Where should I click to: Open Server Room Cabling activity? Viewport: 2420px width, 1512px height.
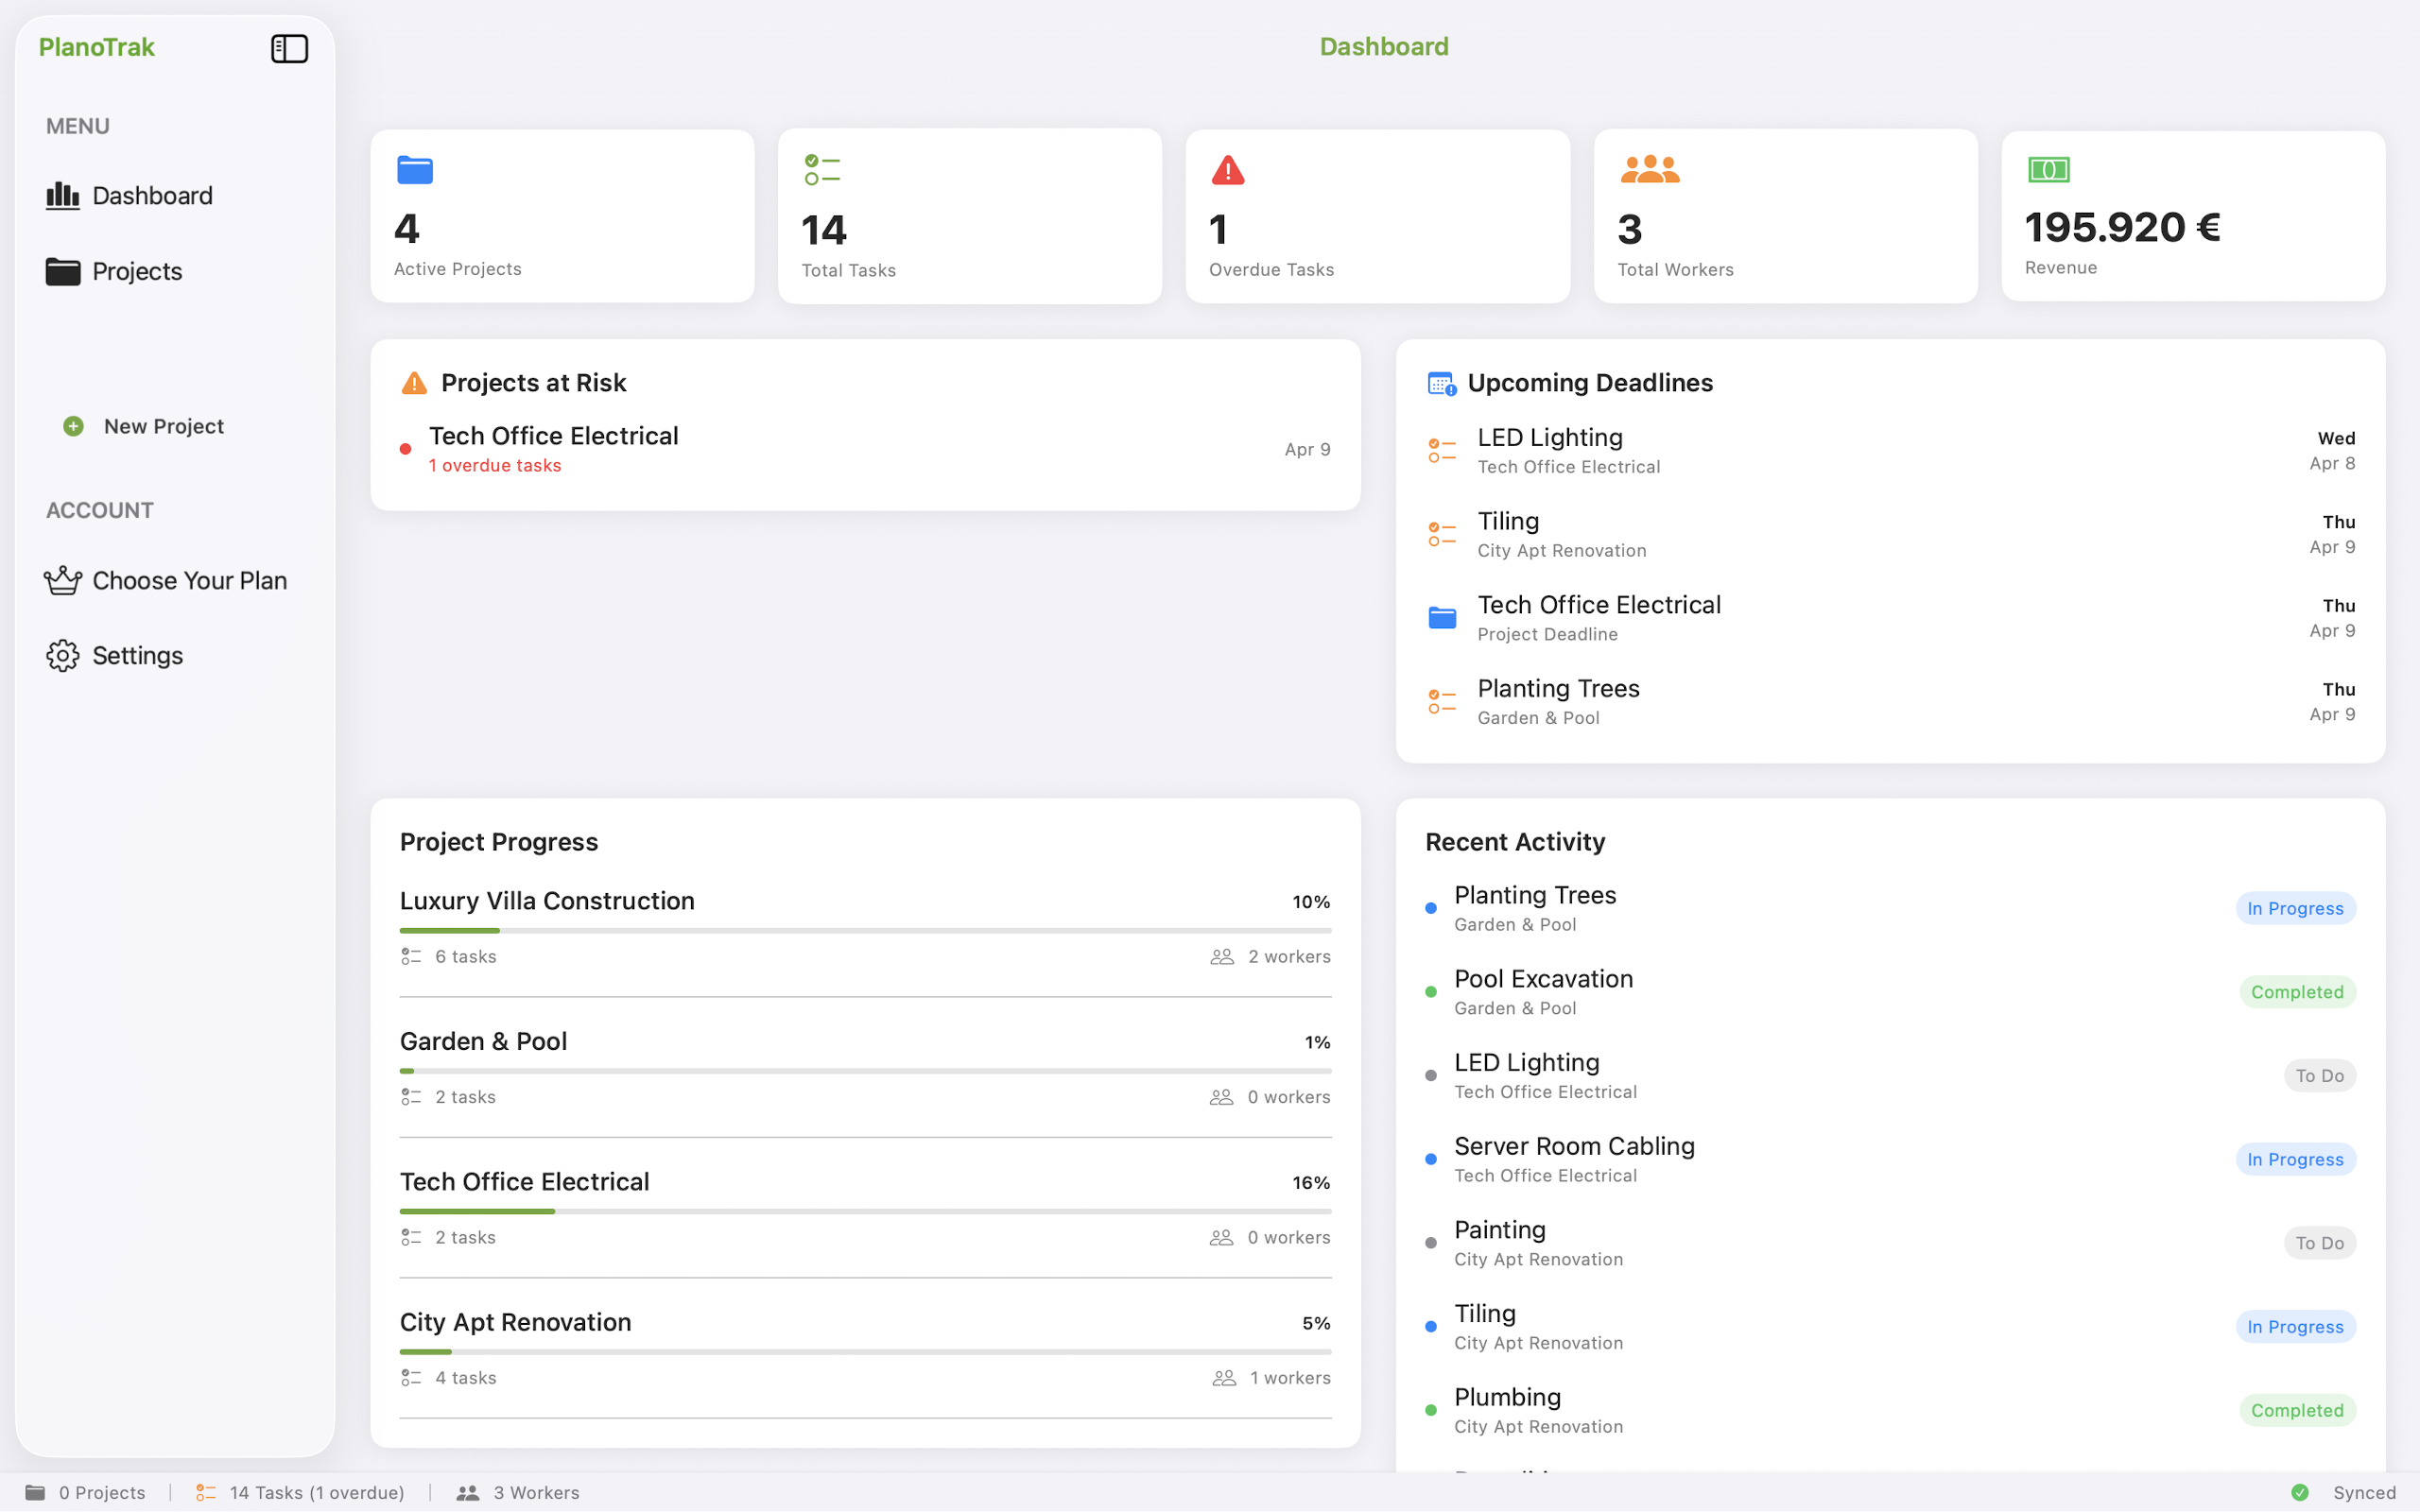tap(1890, 1159)
